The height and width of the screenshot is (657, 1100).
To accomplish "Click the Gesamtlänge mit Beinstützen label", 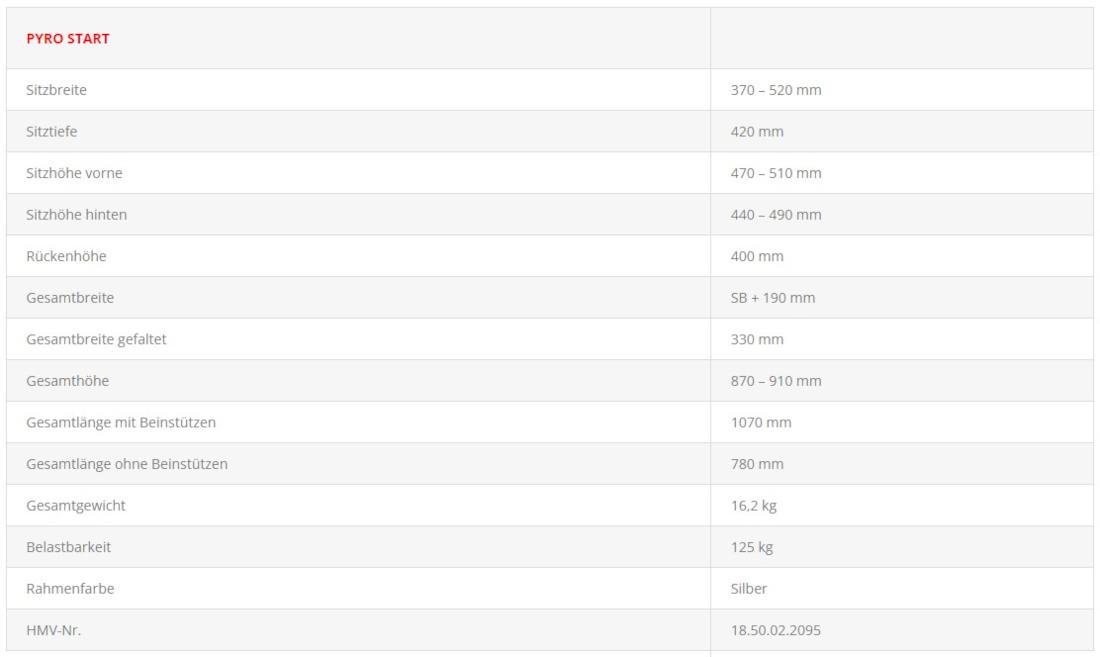I will [121, 423].
